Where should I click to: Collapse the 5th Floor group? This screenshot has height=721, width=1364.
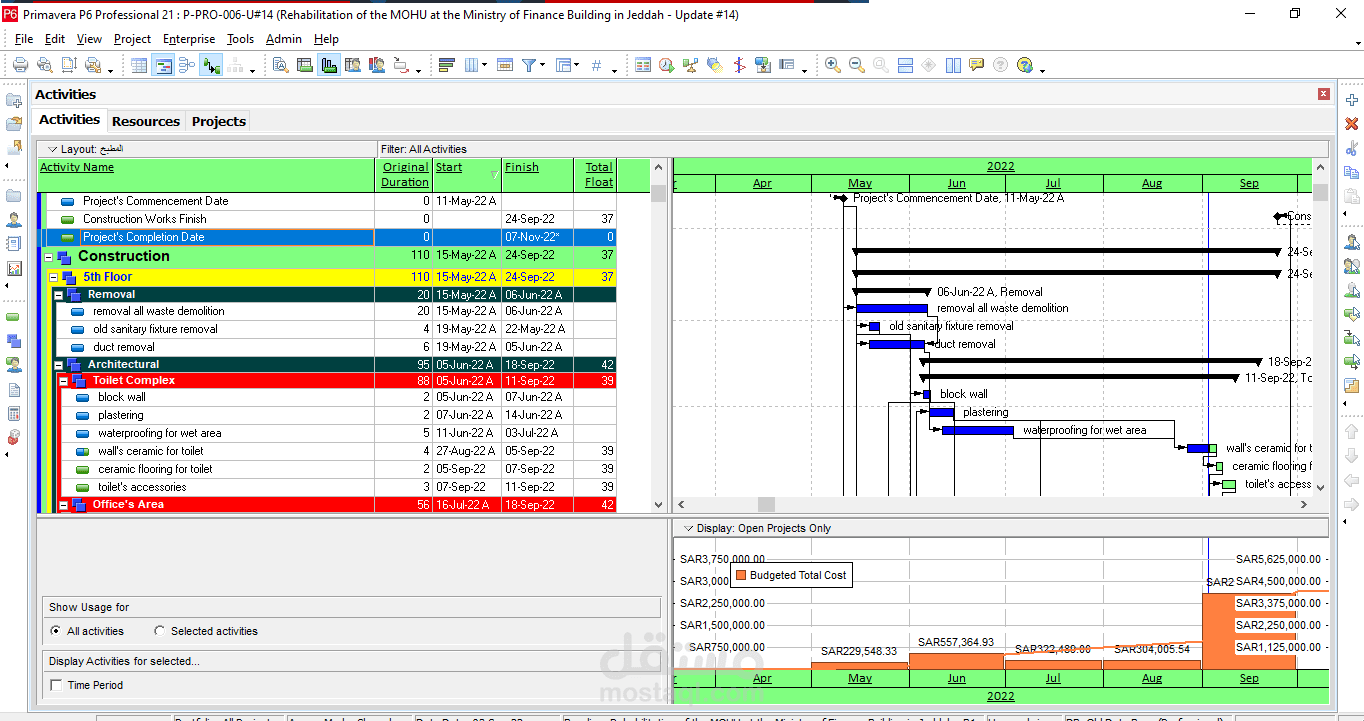click(54, 277)
